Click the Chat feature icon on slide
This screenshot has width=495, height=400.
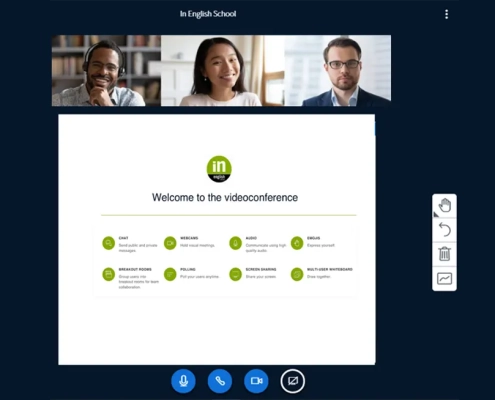[109, 243]
